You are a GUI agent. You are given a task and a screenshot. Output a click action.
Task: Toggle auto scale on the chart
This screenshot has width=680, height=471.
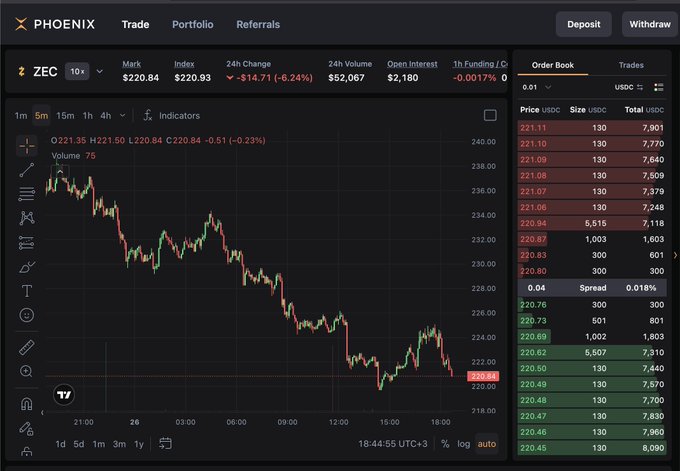coord(487,443)
